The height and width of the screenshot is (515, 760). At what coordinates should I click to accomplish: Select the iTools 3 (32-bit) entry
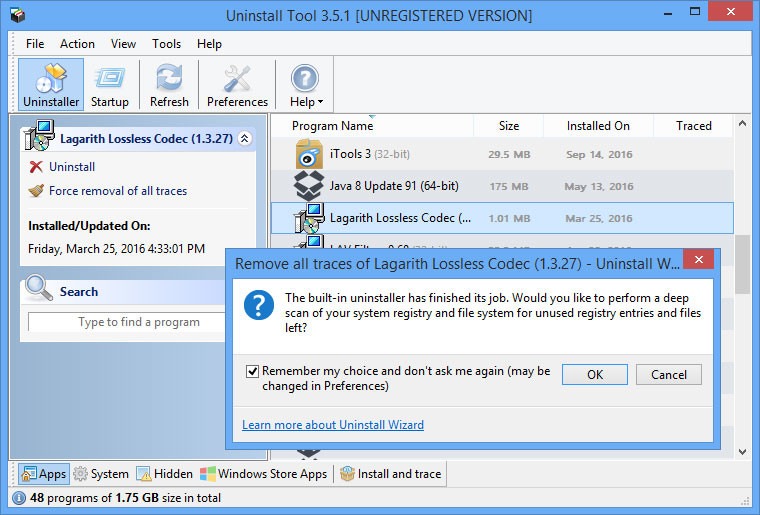[x=502, y=154]
